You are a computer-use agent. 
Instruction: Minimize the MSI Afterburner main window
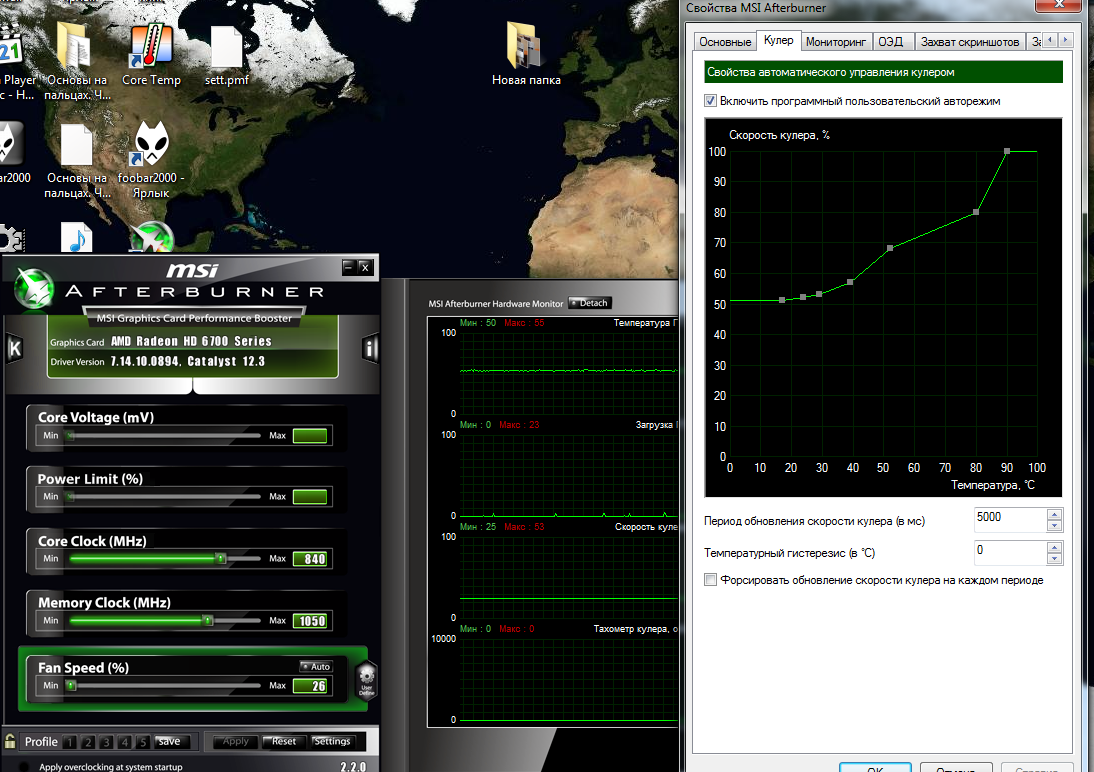pyautogui.click(x=349, y=267)
